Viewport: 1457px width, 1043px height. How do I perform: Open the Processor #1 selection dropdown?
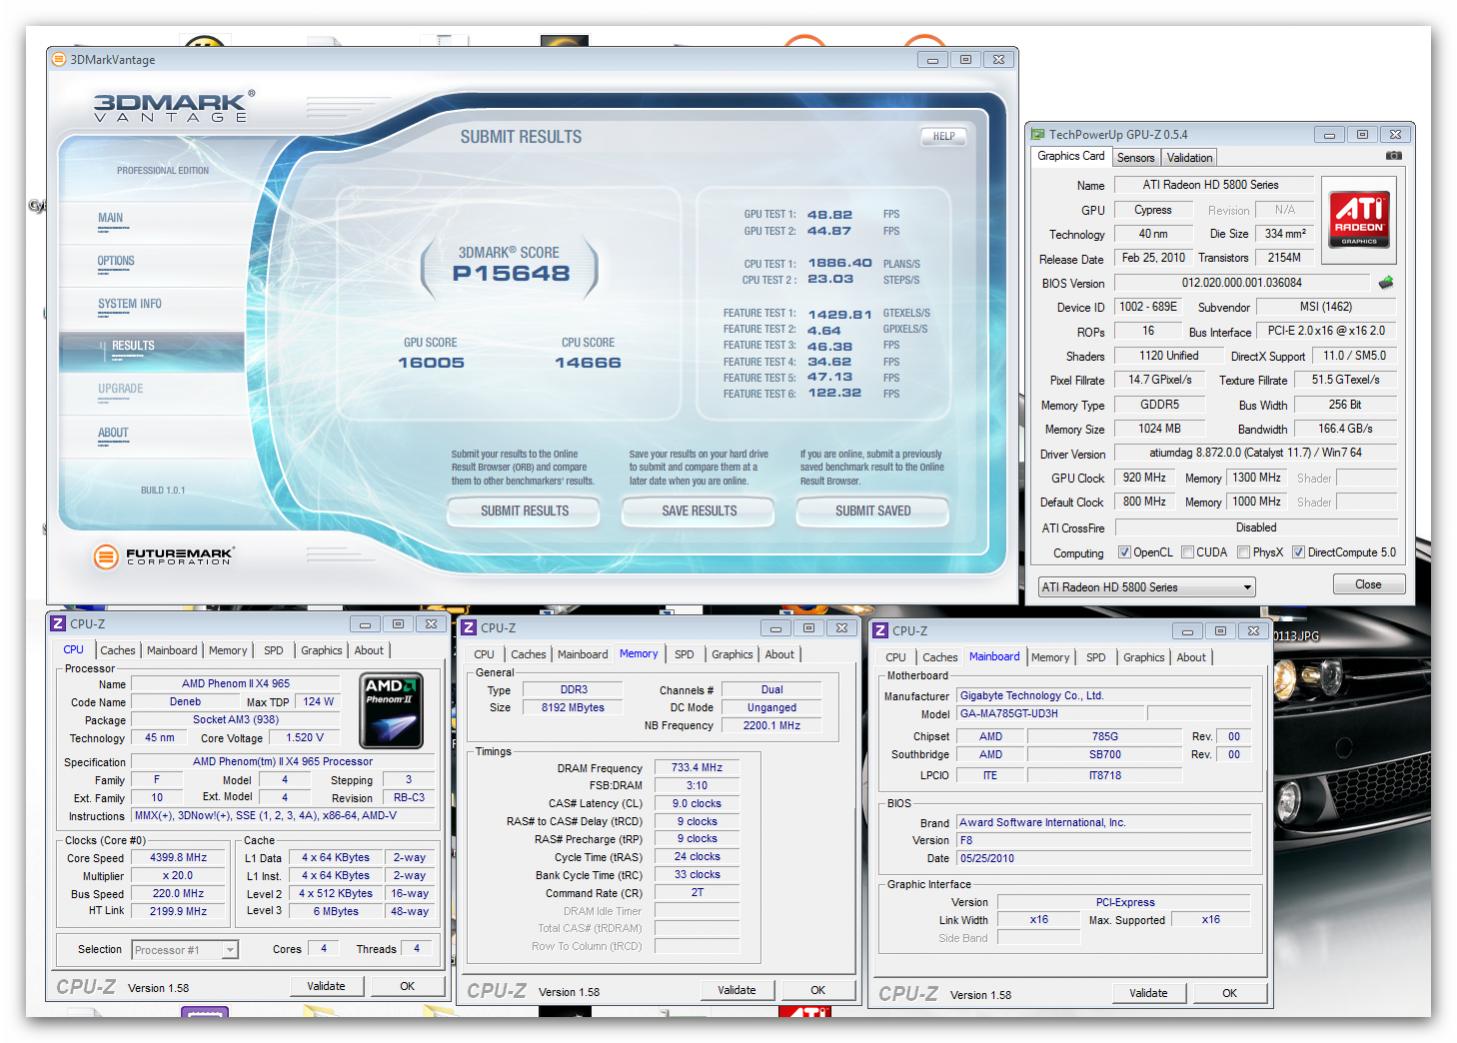click(x=184, y=950)
